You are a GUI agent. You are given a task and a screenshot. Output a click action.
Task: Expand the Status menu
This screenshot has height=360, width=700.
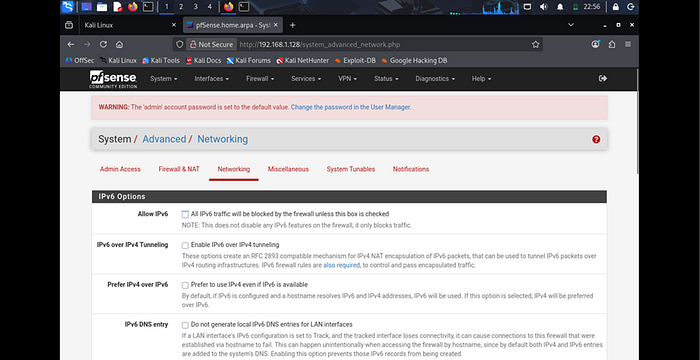coord(386,79)
